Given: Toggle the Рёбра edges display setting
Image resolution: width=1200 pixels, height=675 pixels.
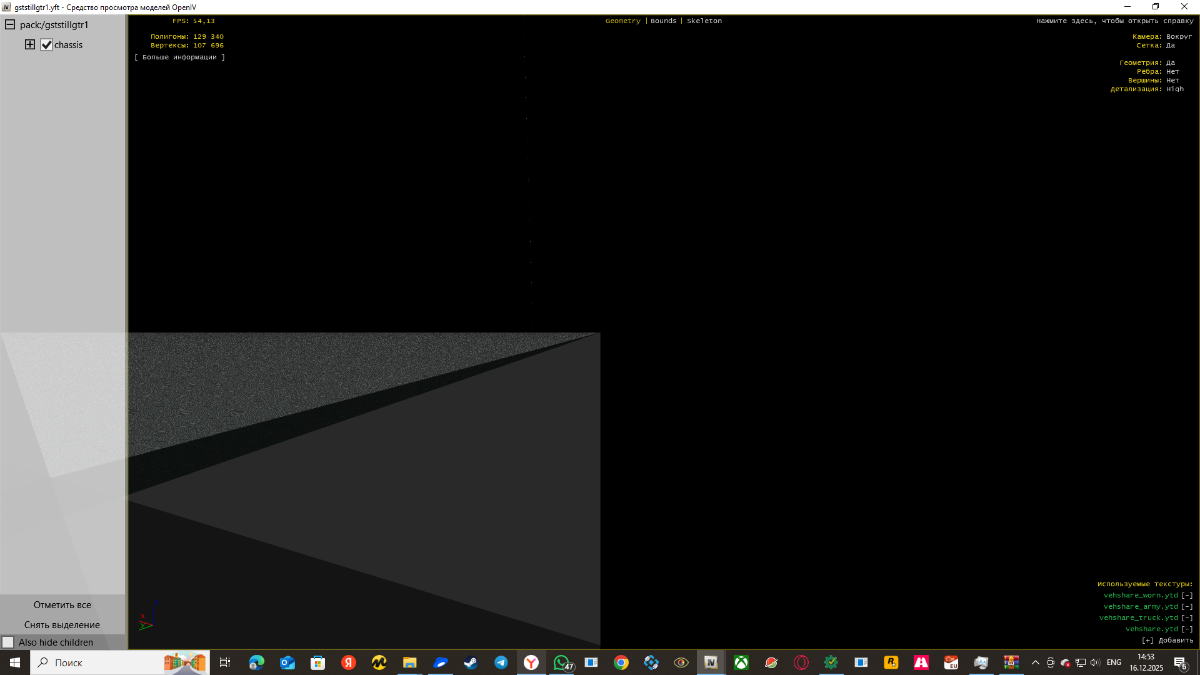Looking at the screenshot, I should point(1172,71).
